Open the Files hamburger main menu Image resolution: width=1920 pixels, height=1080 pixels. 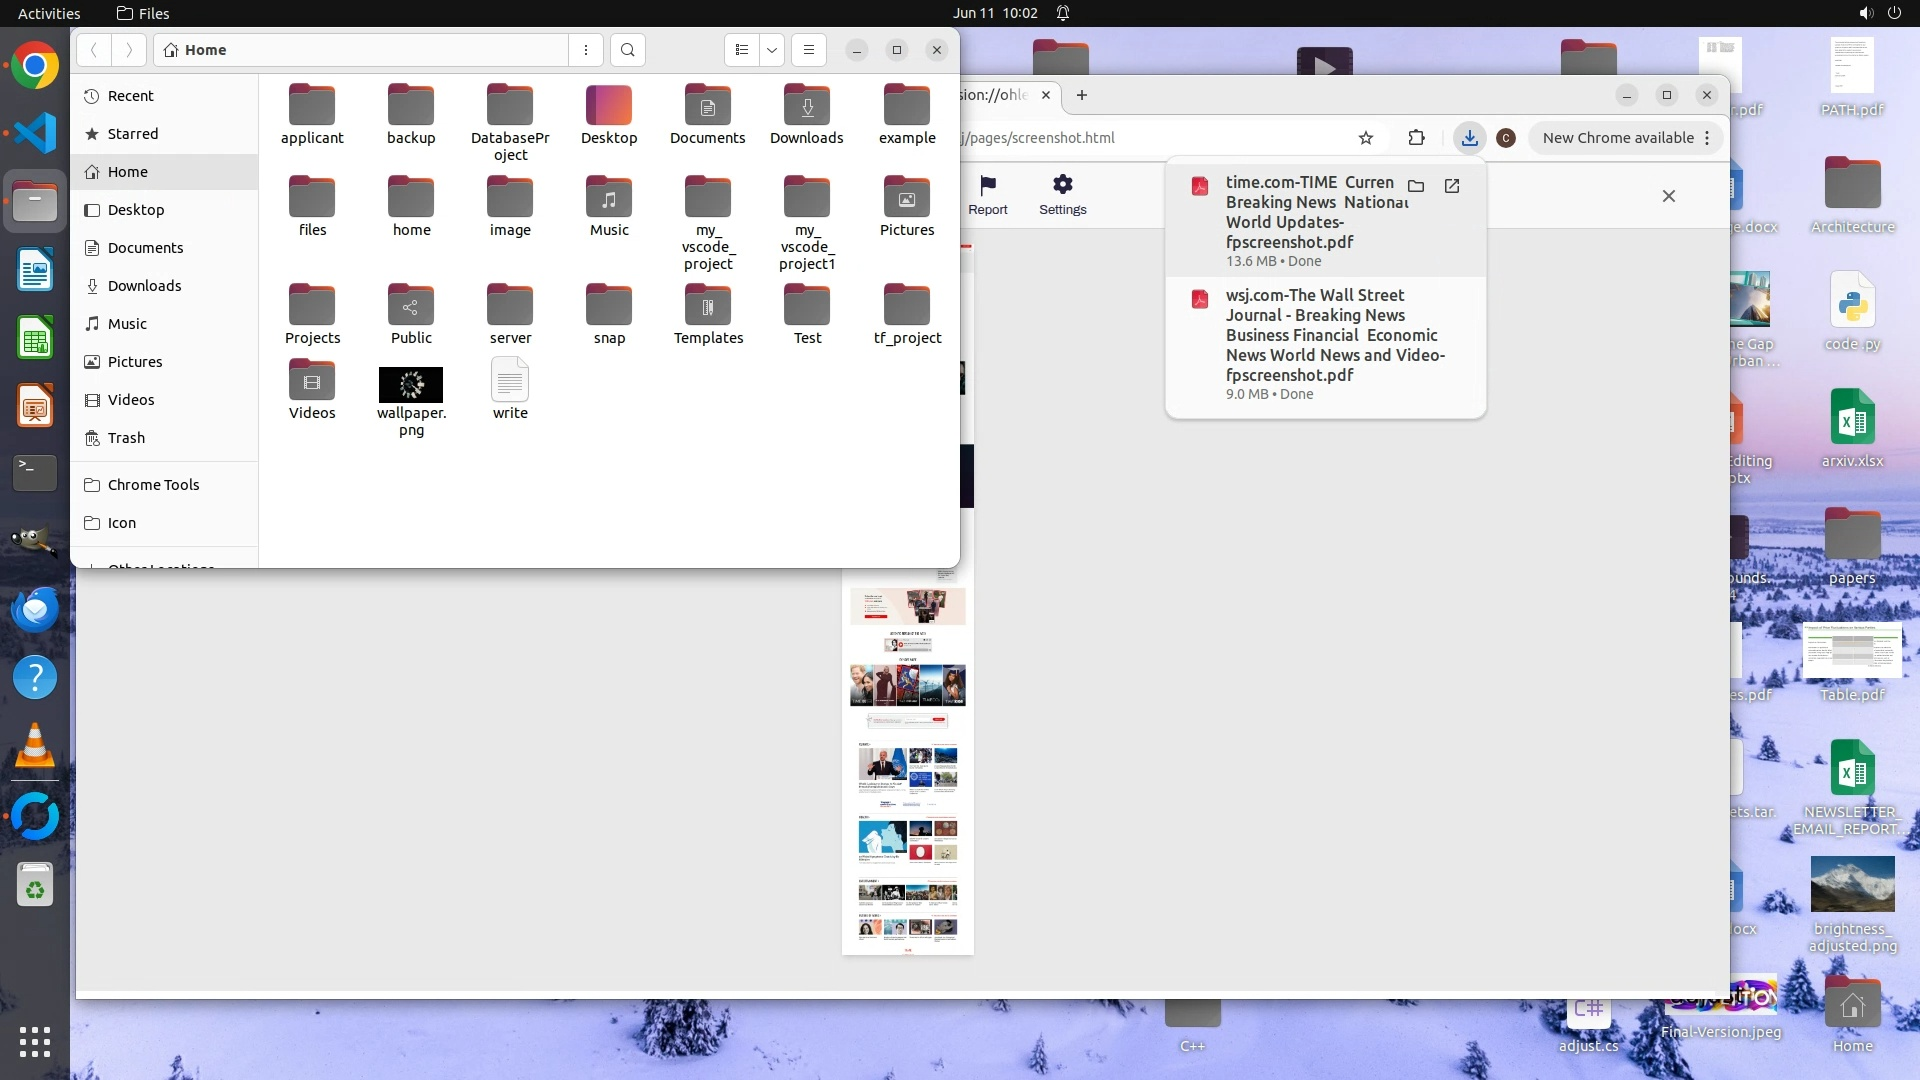pos(809,50)
